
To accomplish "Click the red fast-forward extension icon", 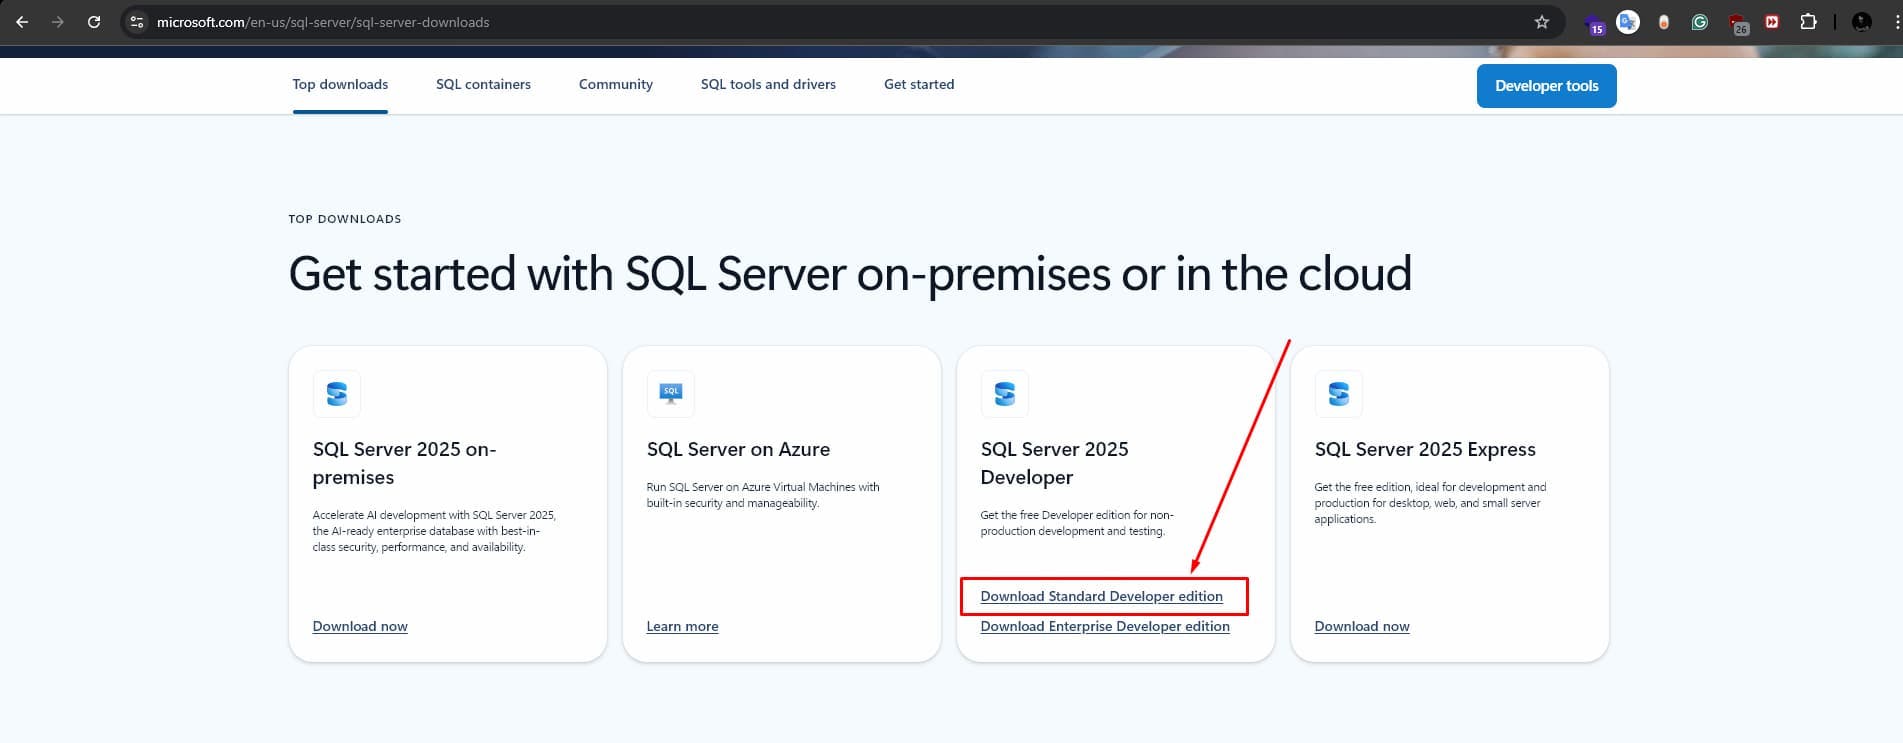I will (1772, 22).
